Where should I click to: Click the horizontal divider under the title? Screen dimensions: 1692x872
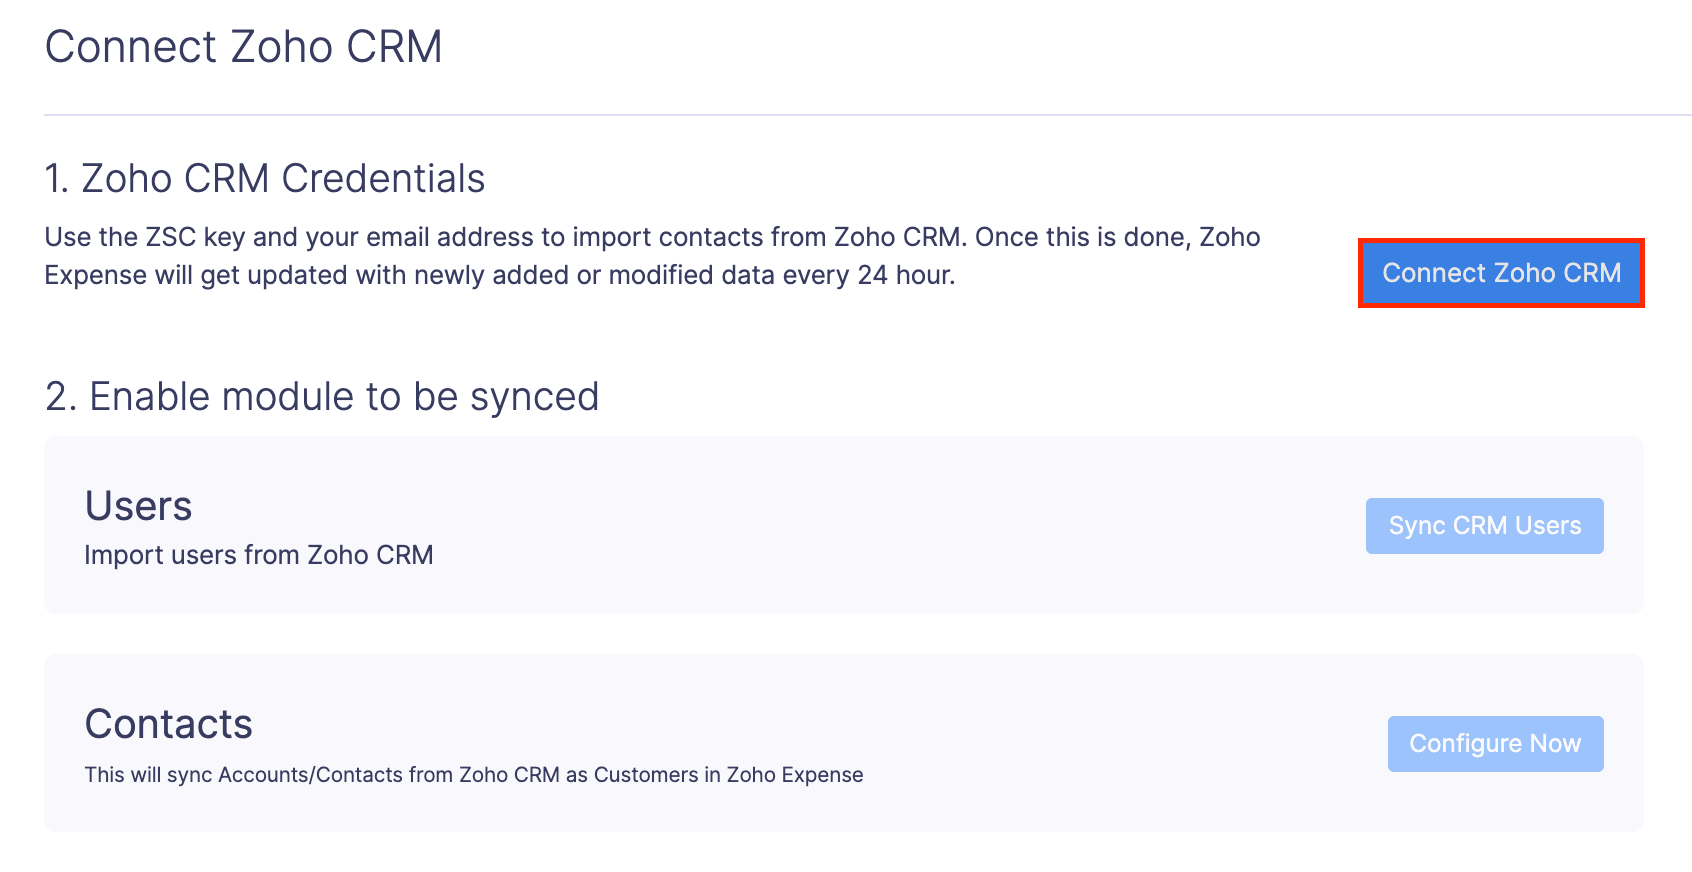pyautogui.click(x=846, y=113)
